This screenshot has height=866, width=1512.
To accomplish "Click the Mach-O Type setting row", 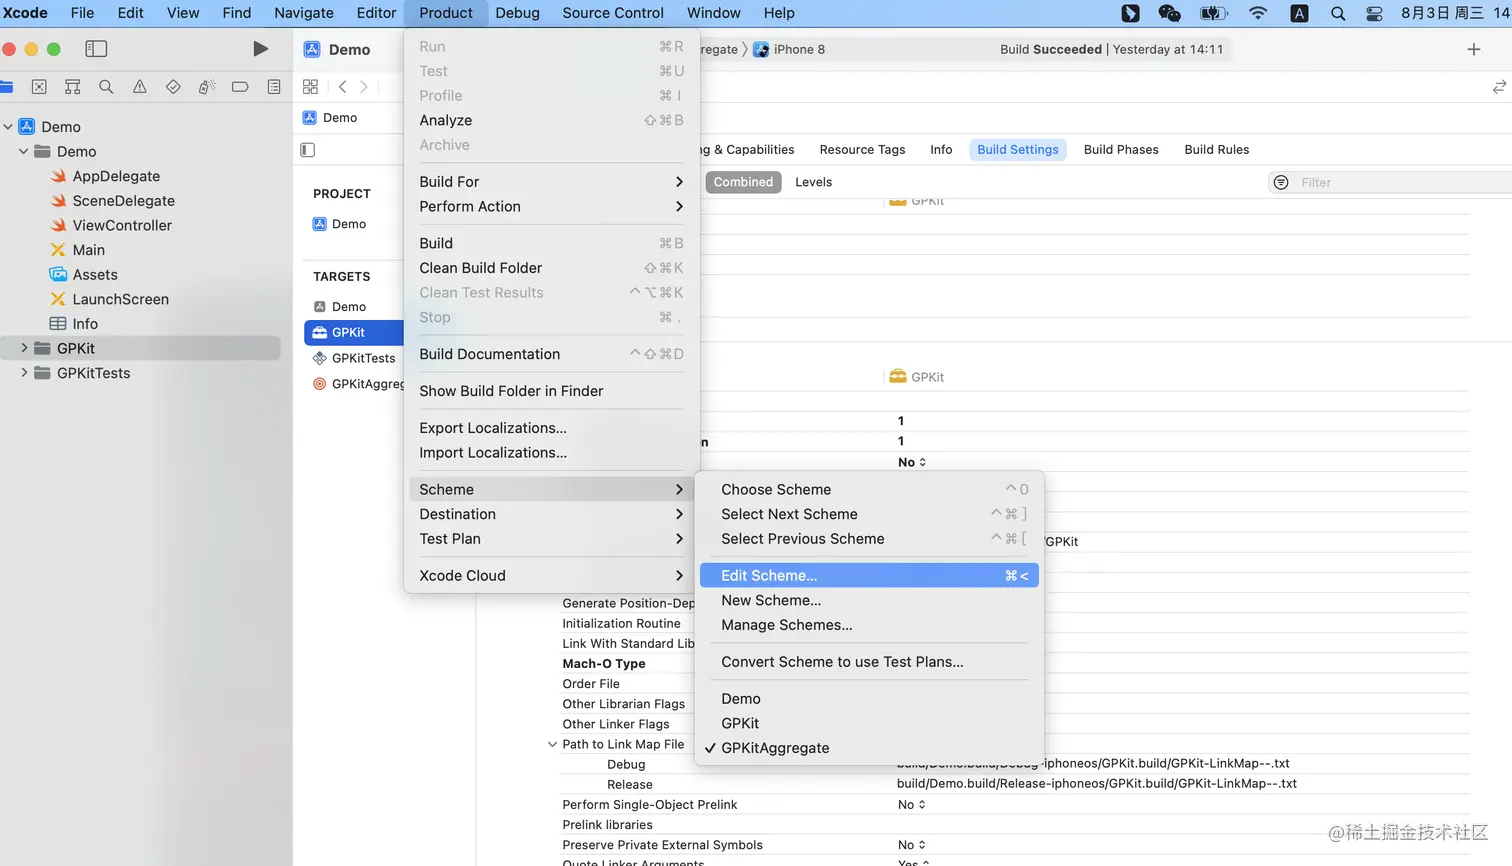I will click(603, 664).
